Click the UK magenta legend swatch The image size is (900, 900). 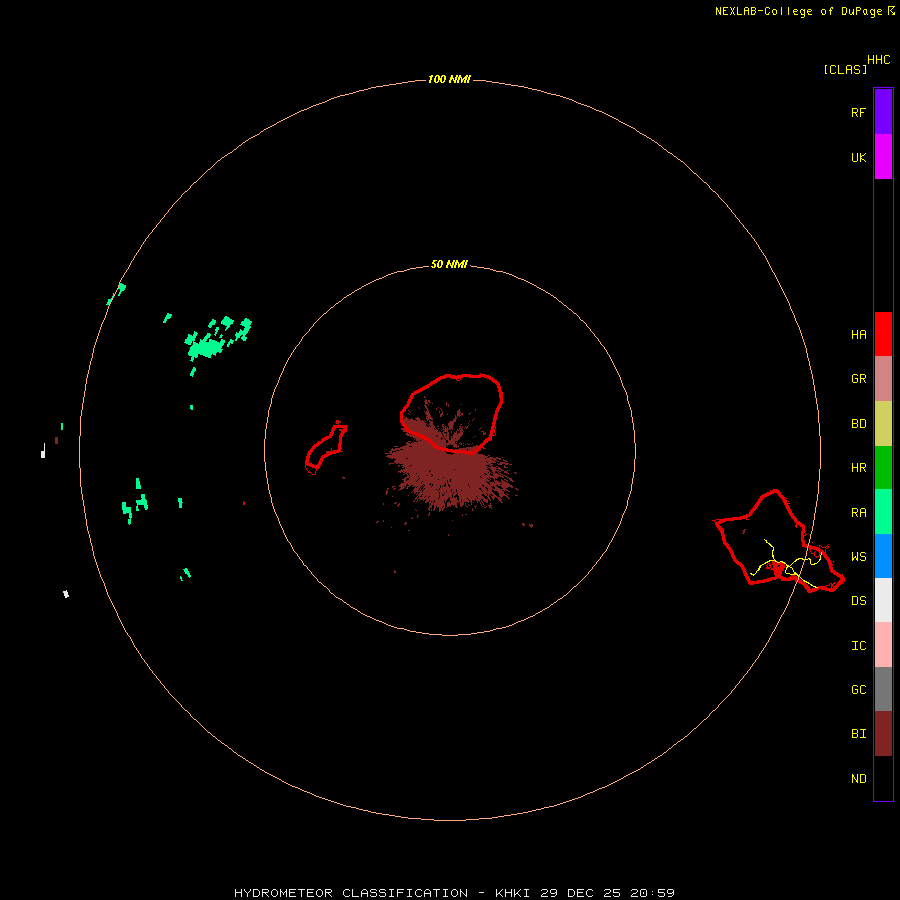click(883, 157)
